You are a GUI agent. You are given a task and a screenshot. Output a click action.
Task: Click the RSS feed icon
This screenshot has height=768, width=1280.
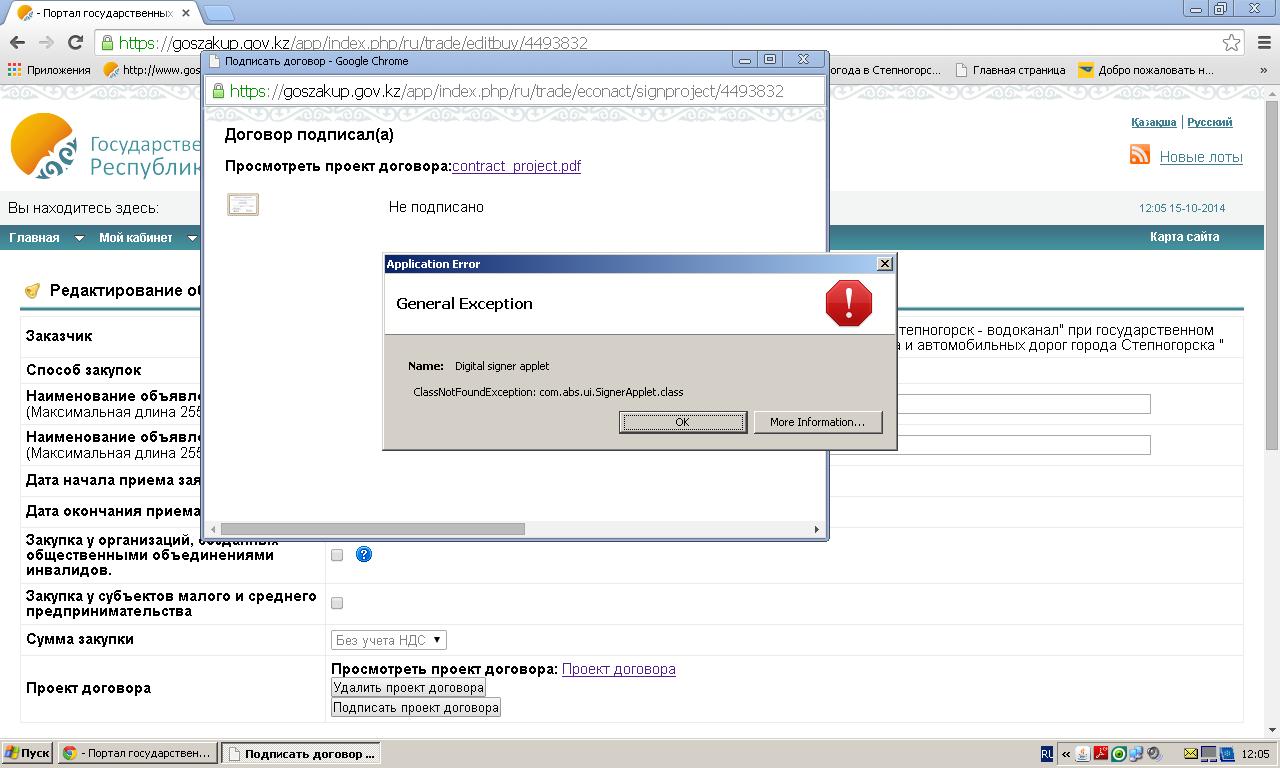[x=1140, y=154]
